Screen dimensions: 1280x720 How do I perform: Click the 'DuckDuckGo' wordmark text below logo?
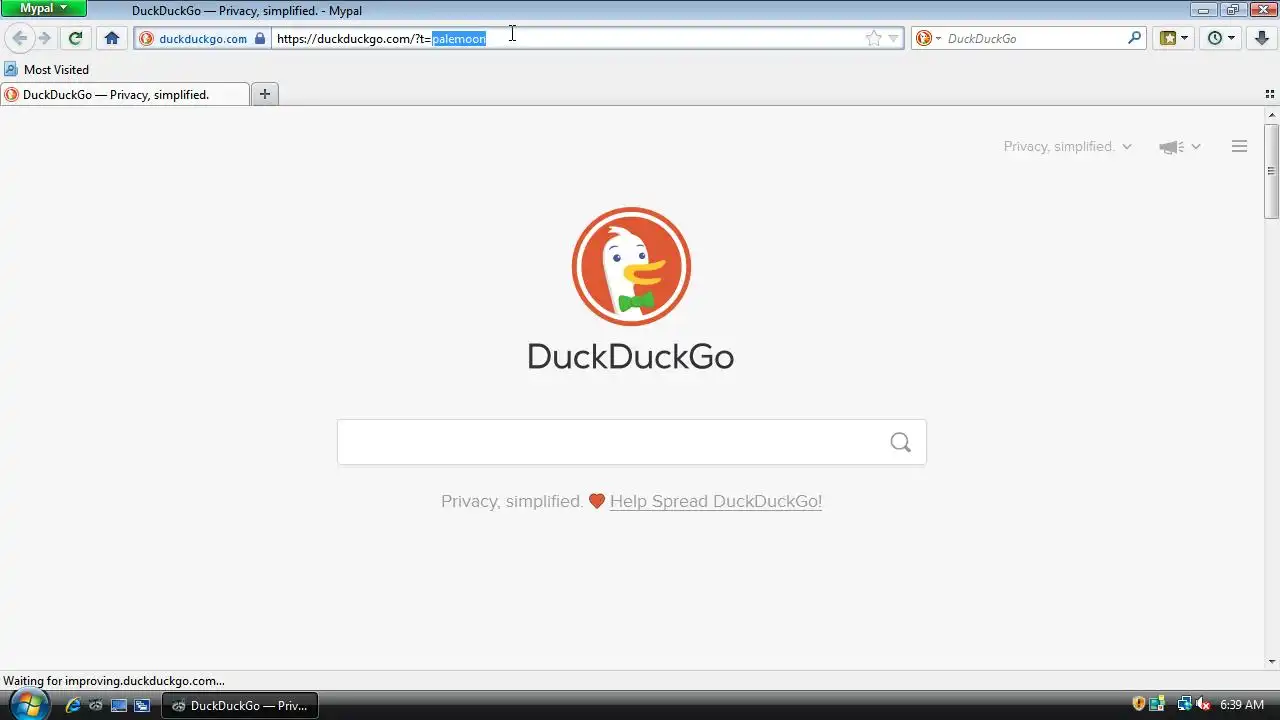(x=631, y=356)
